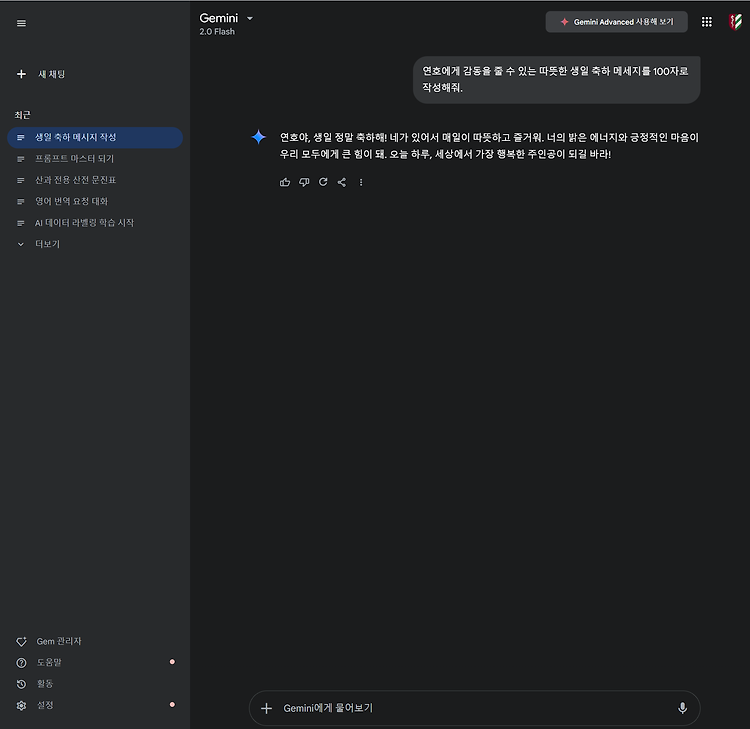Click the thumbs up icon under the response
Screen dimensions: 750x729
click(285, 182)
